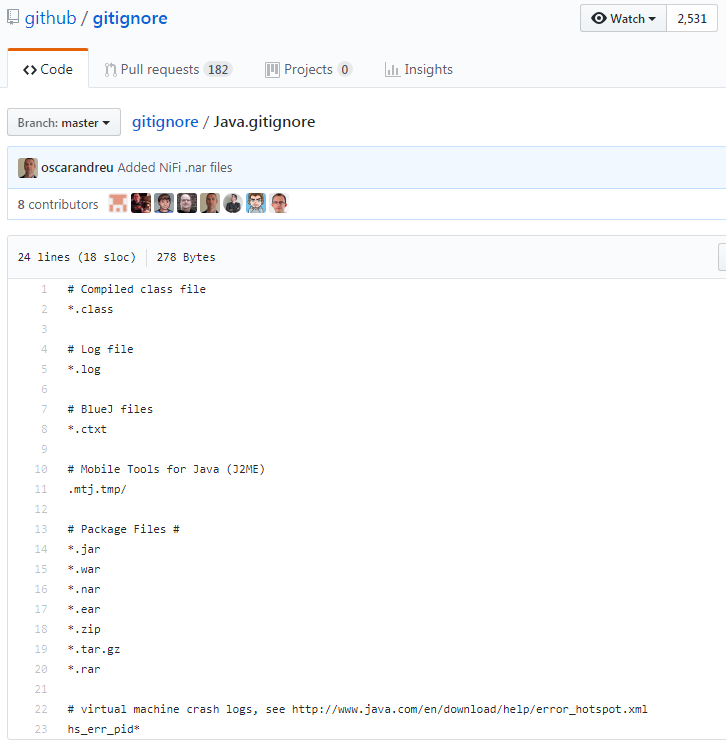Image resolution: width=726 pixels, height=750 pixels.
Task: Expand the Branch: master selector
Action: click(x=64, y=123)
